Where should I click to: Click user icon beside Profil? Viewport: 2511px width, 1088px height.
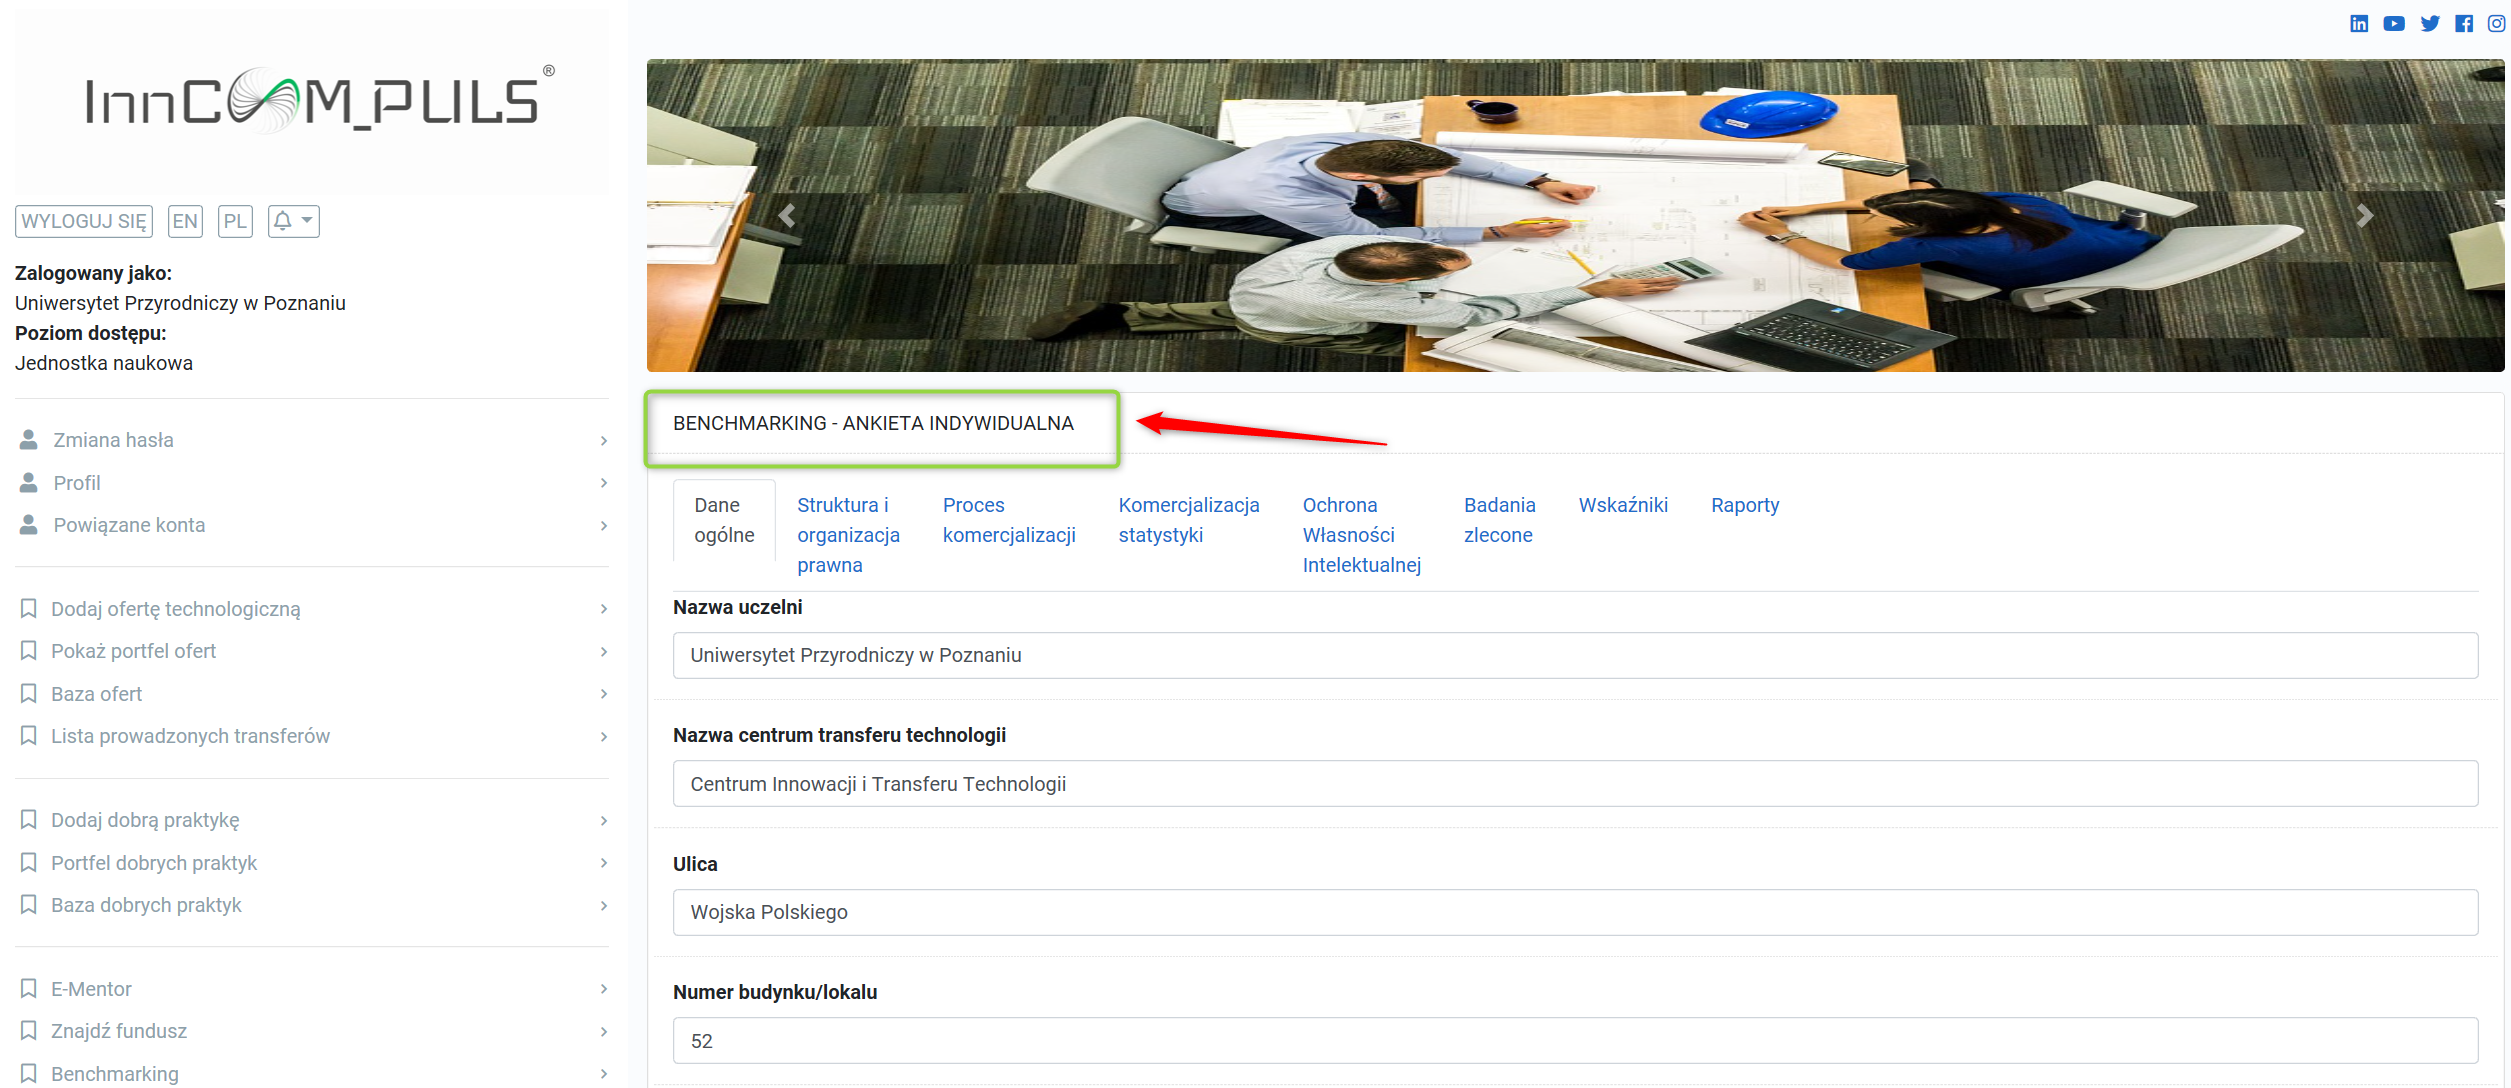[x=29, y=483]
